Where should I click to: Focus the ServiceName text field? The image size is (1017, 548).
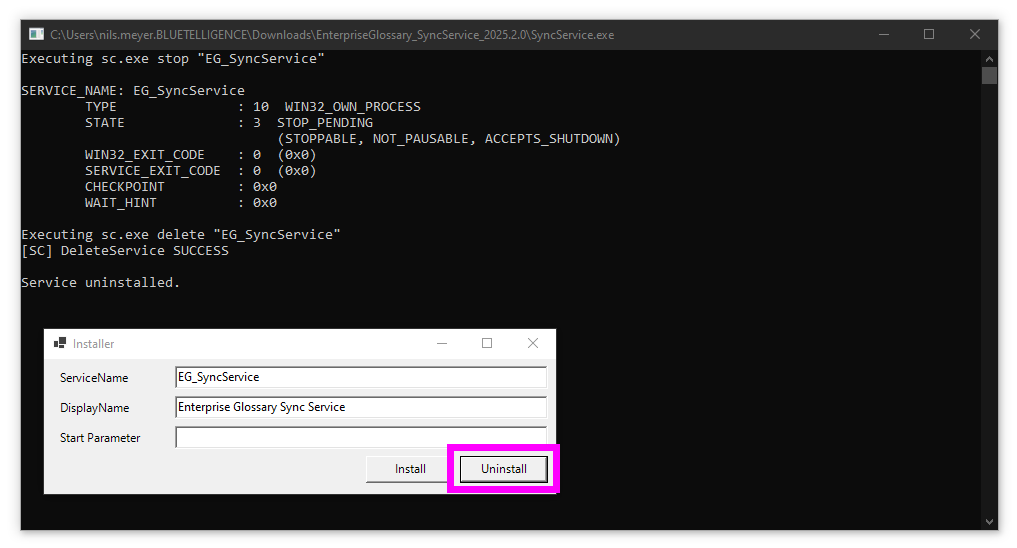pos(360,377)
